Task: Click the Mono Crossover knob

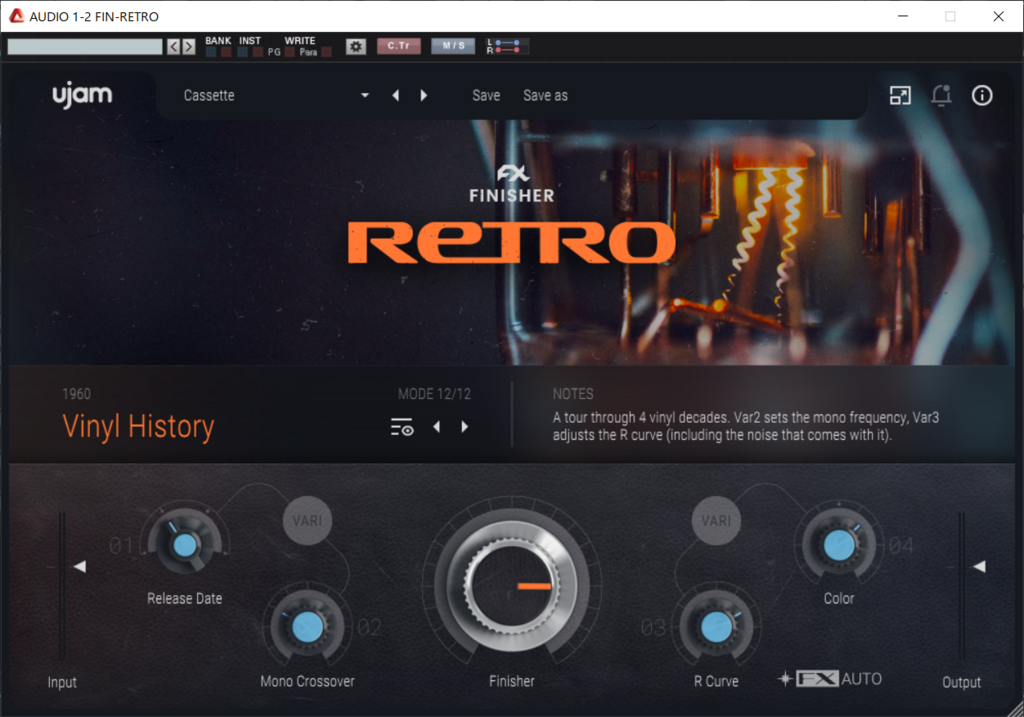Action: [307, 627]
